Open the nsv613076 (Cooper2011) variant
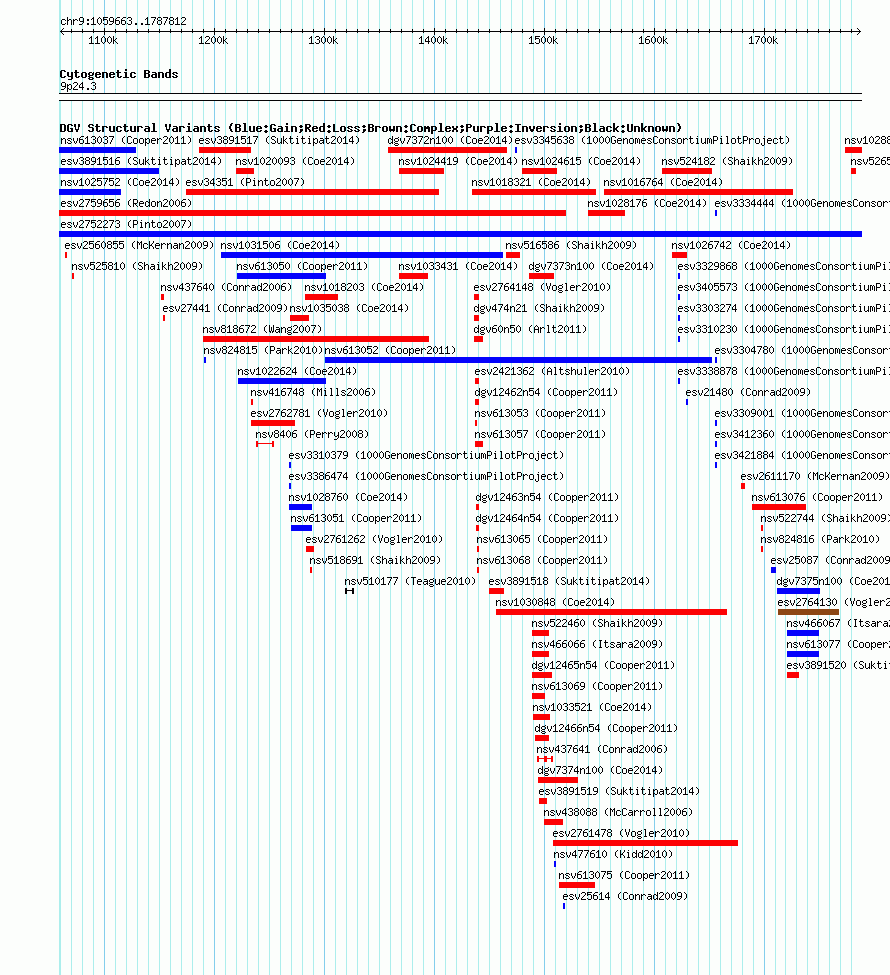Image resolution: width=890 pixels, height=975 pixels. pyautogui.click(x=817, y=497)
